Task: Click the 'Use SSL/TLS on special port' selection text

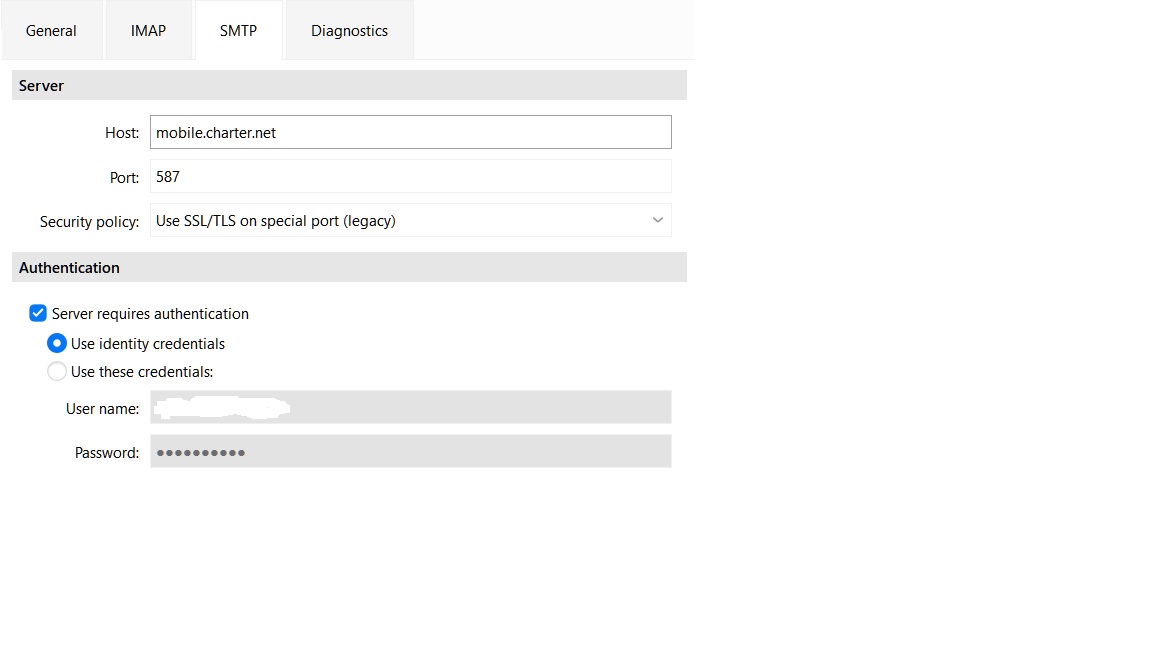Action: pyautogui.click(x=276, y=221)
